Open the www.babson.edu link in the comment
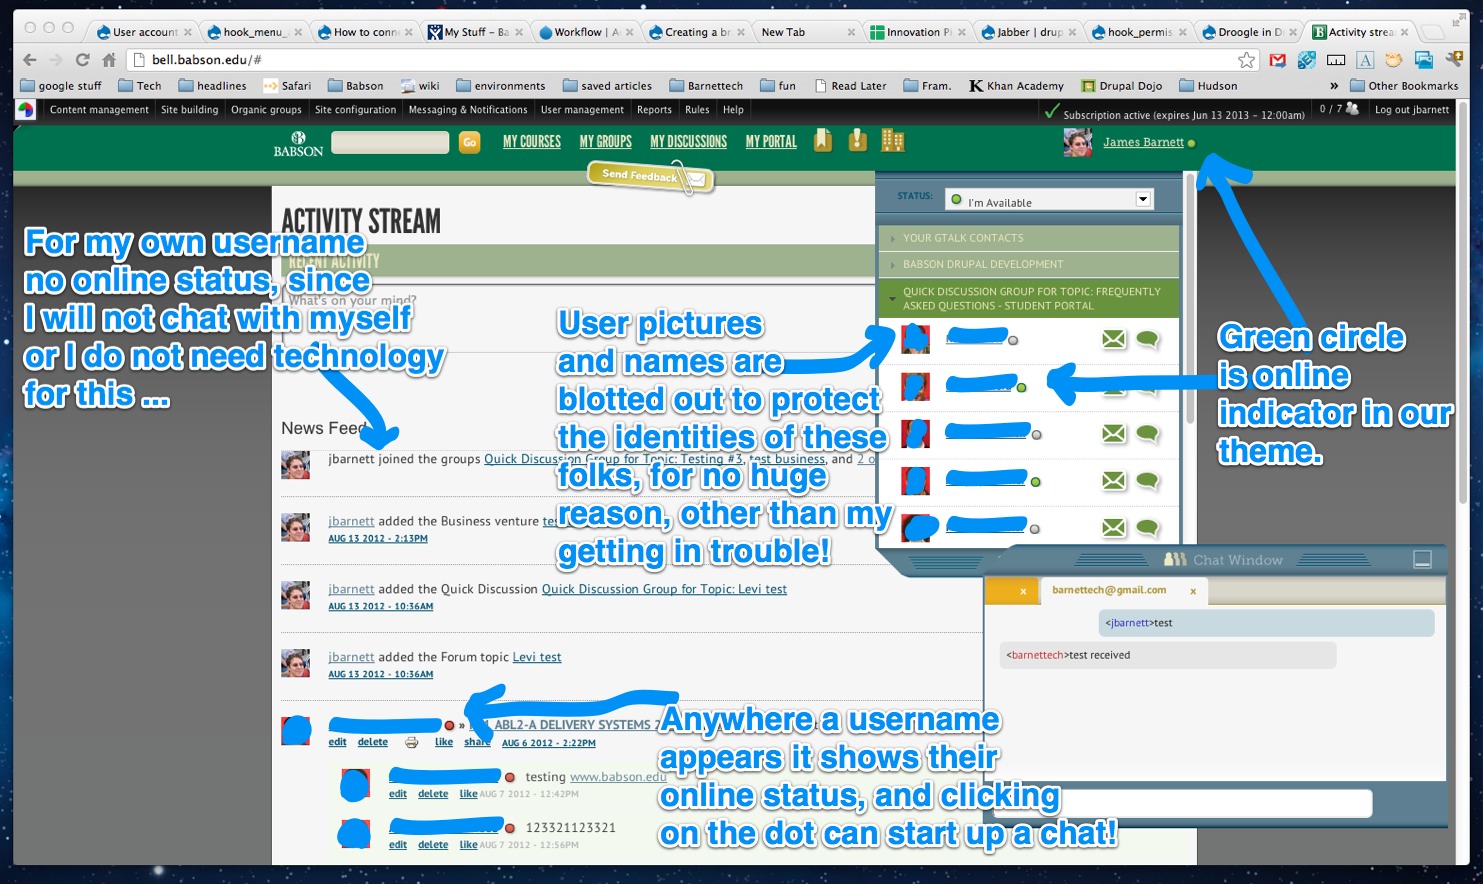Image resolution: width=1483 pixels, height=884 pixels. 617,777
